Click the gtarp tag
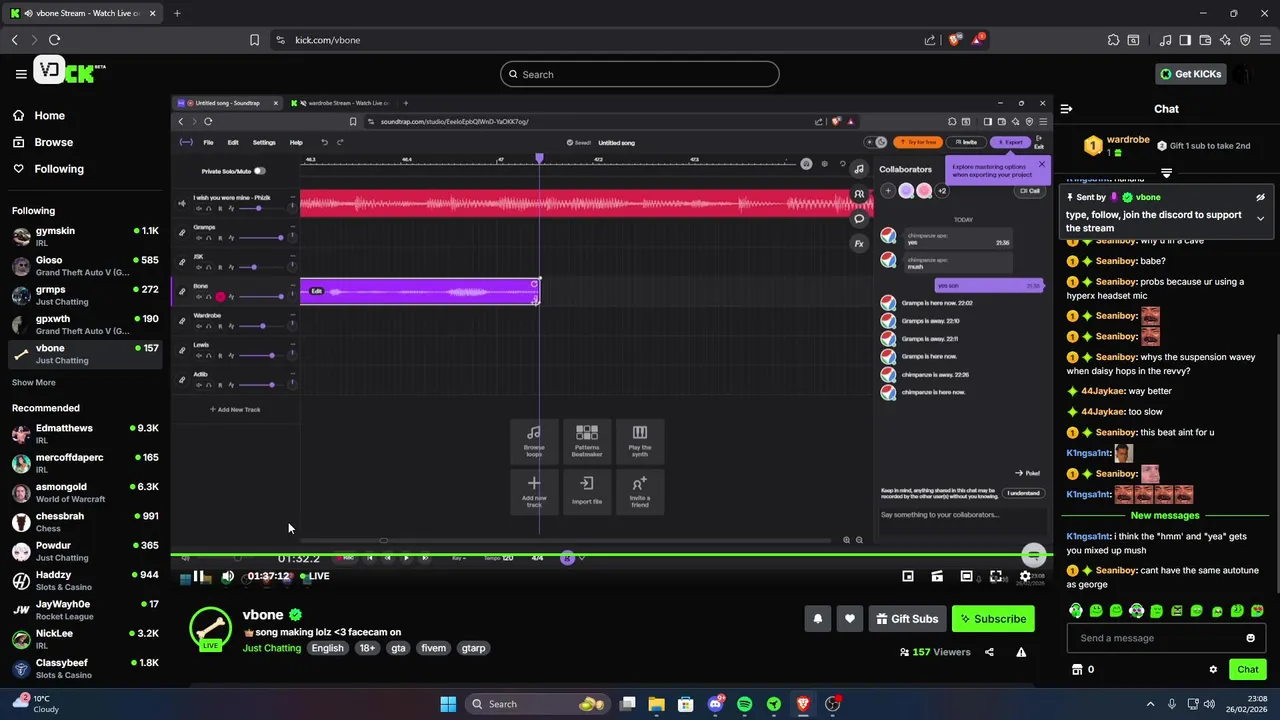This screenshot has height=720, width=1280. [x=473, y=648]
